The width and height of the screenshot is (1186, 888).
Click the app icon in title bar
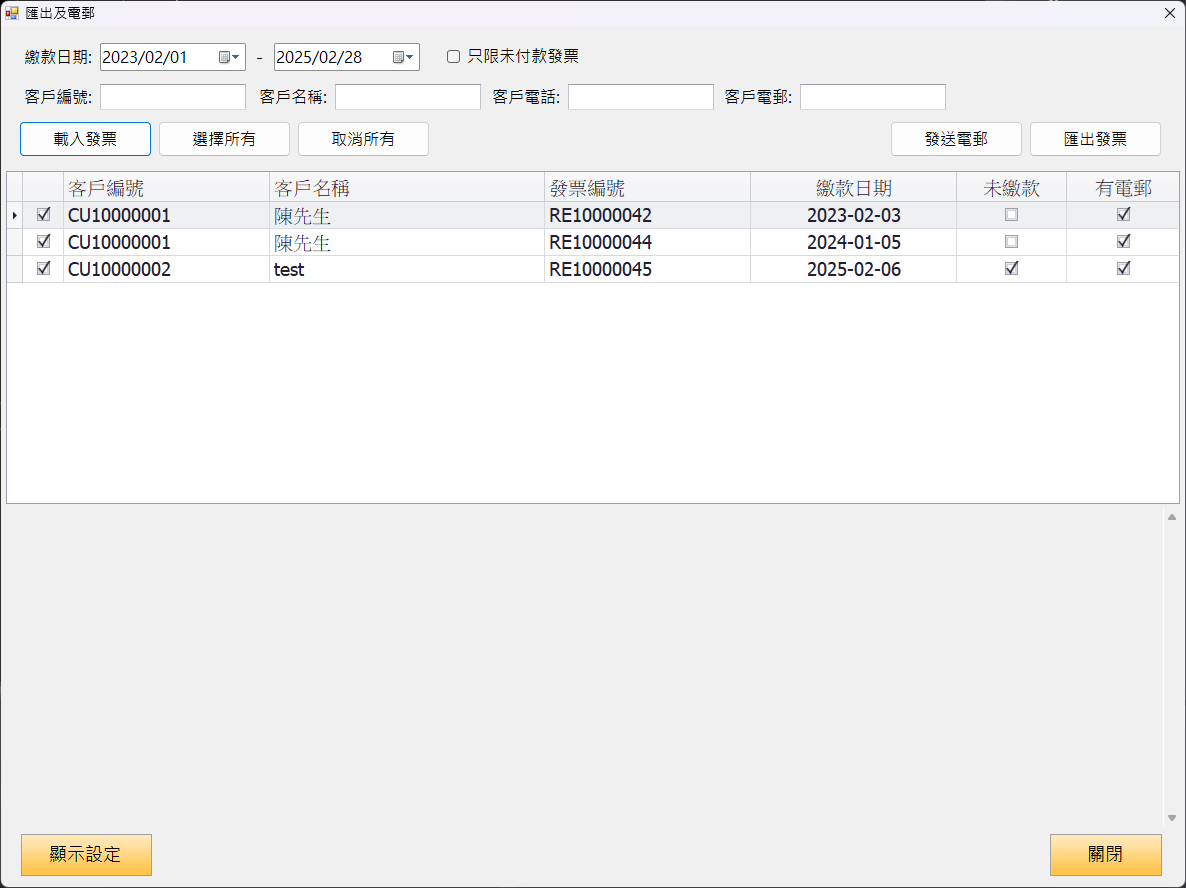pos(12,13)
